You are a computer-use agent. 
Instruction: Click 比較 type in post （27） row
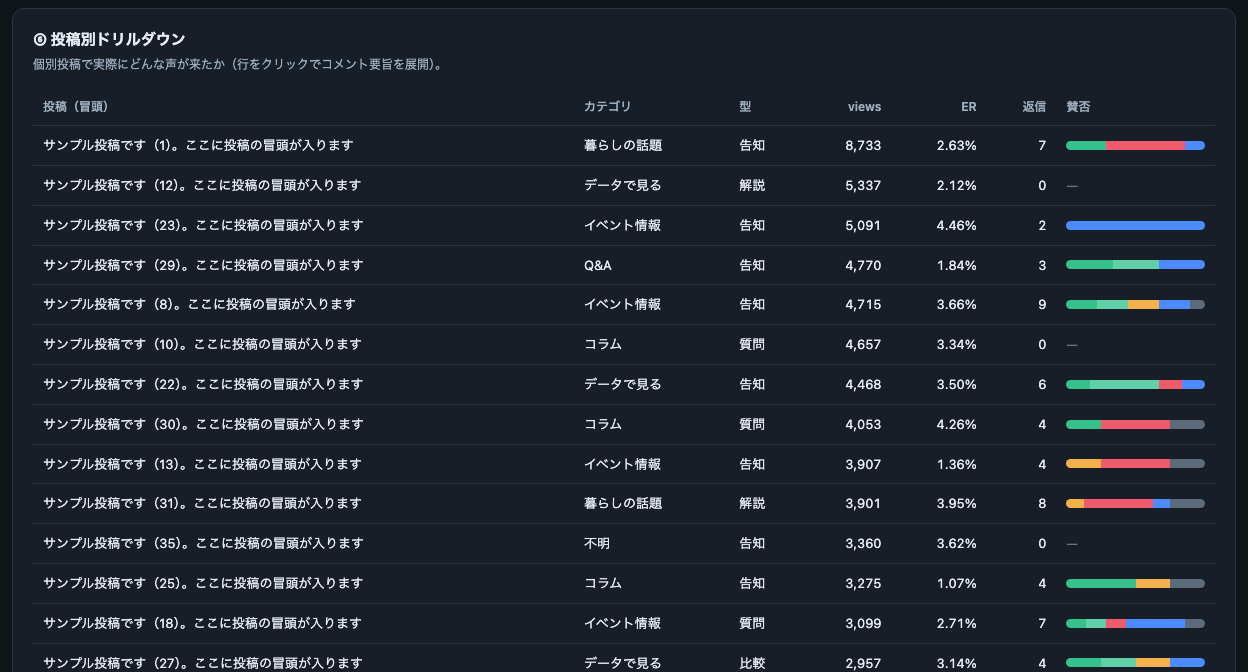tap(752, 663)
